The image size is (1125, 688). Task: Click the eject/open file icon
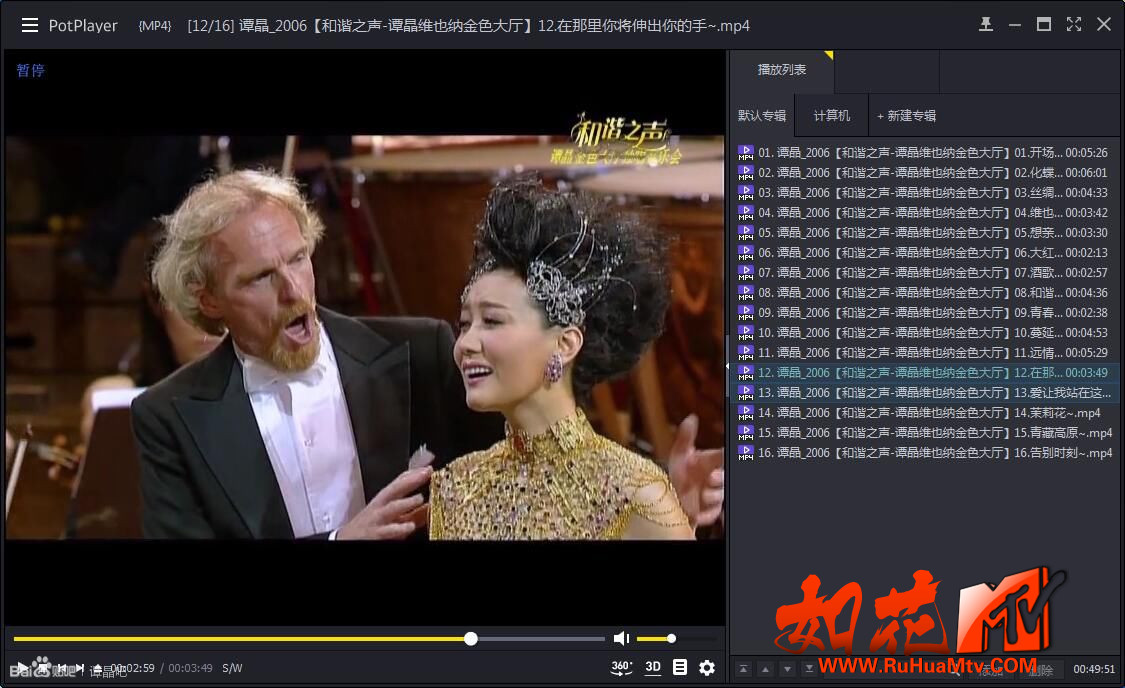98,668
